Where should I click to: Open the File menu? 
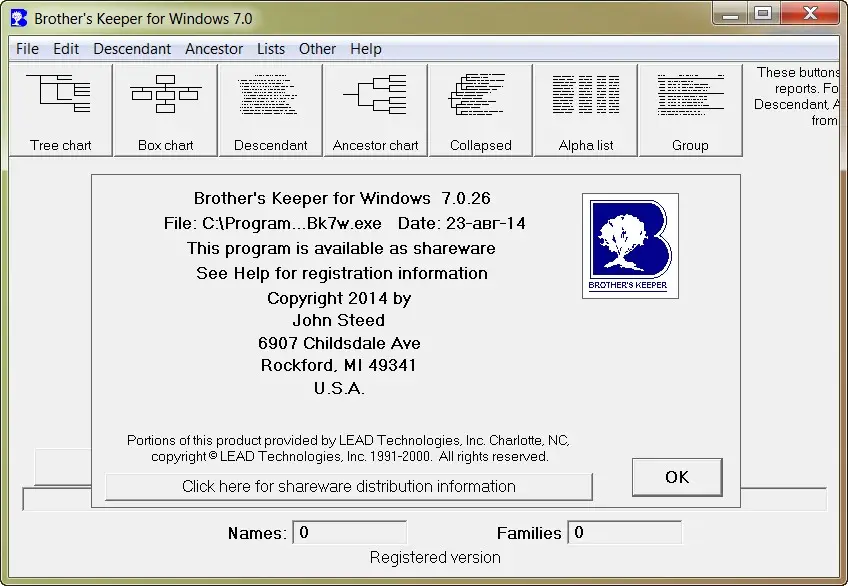[x=28, y=49]
